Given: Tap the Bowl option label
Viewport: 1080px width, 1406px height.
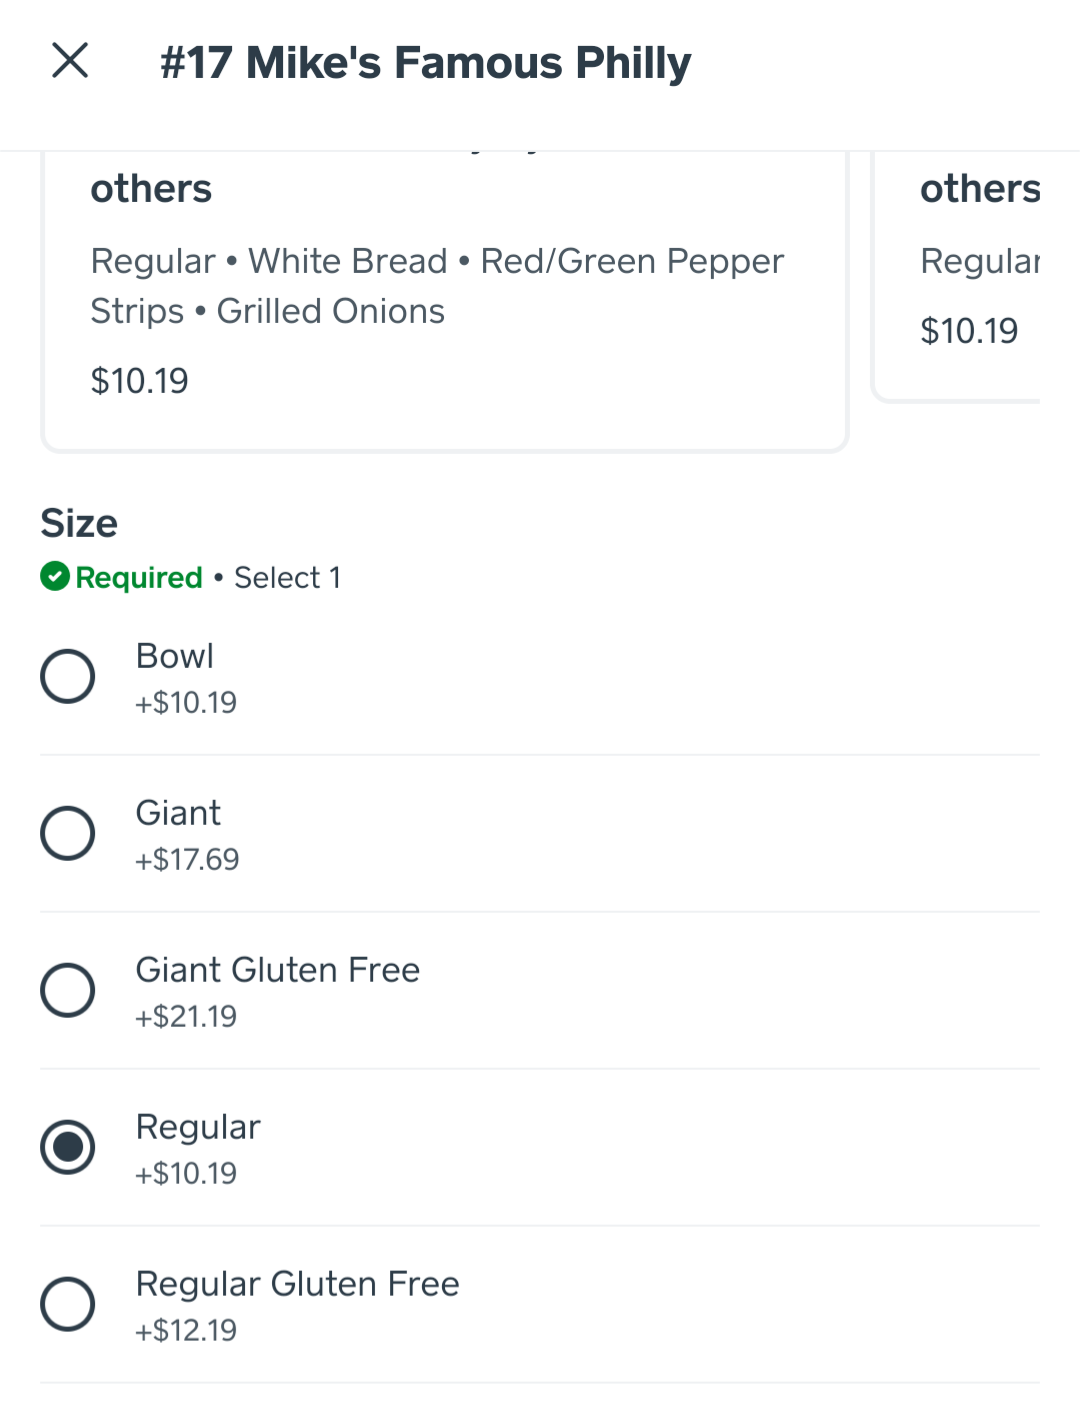Looking at the screenshot, I should [x=175, y=656].
